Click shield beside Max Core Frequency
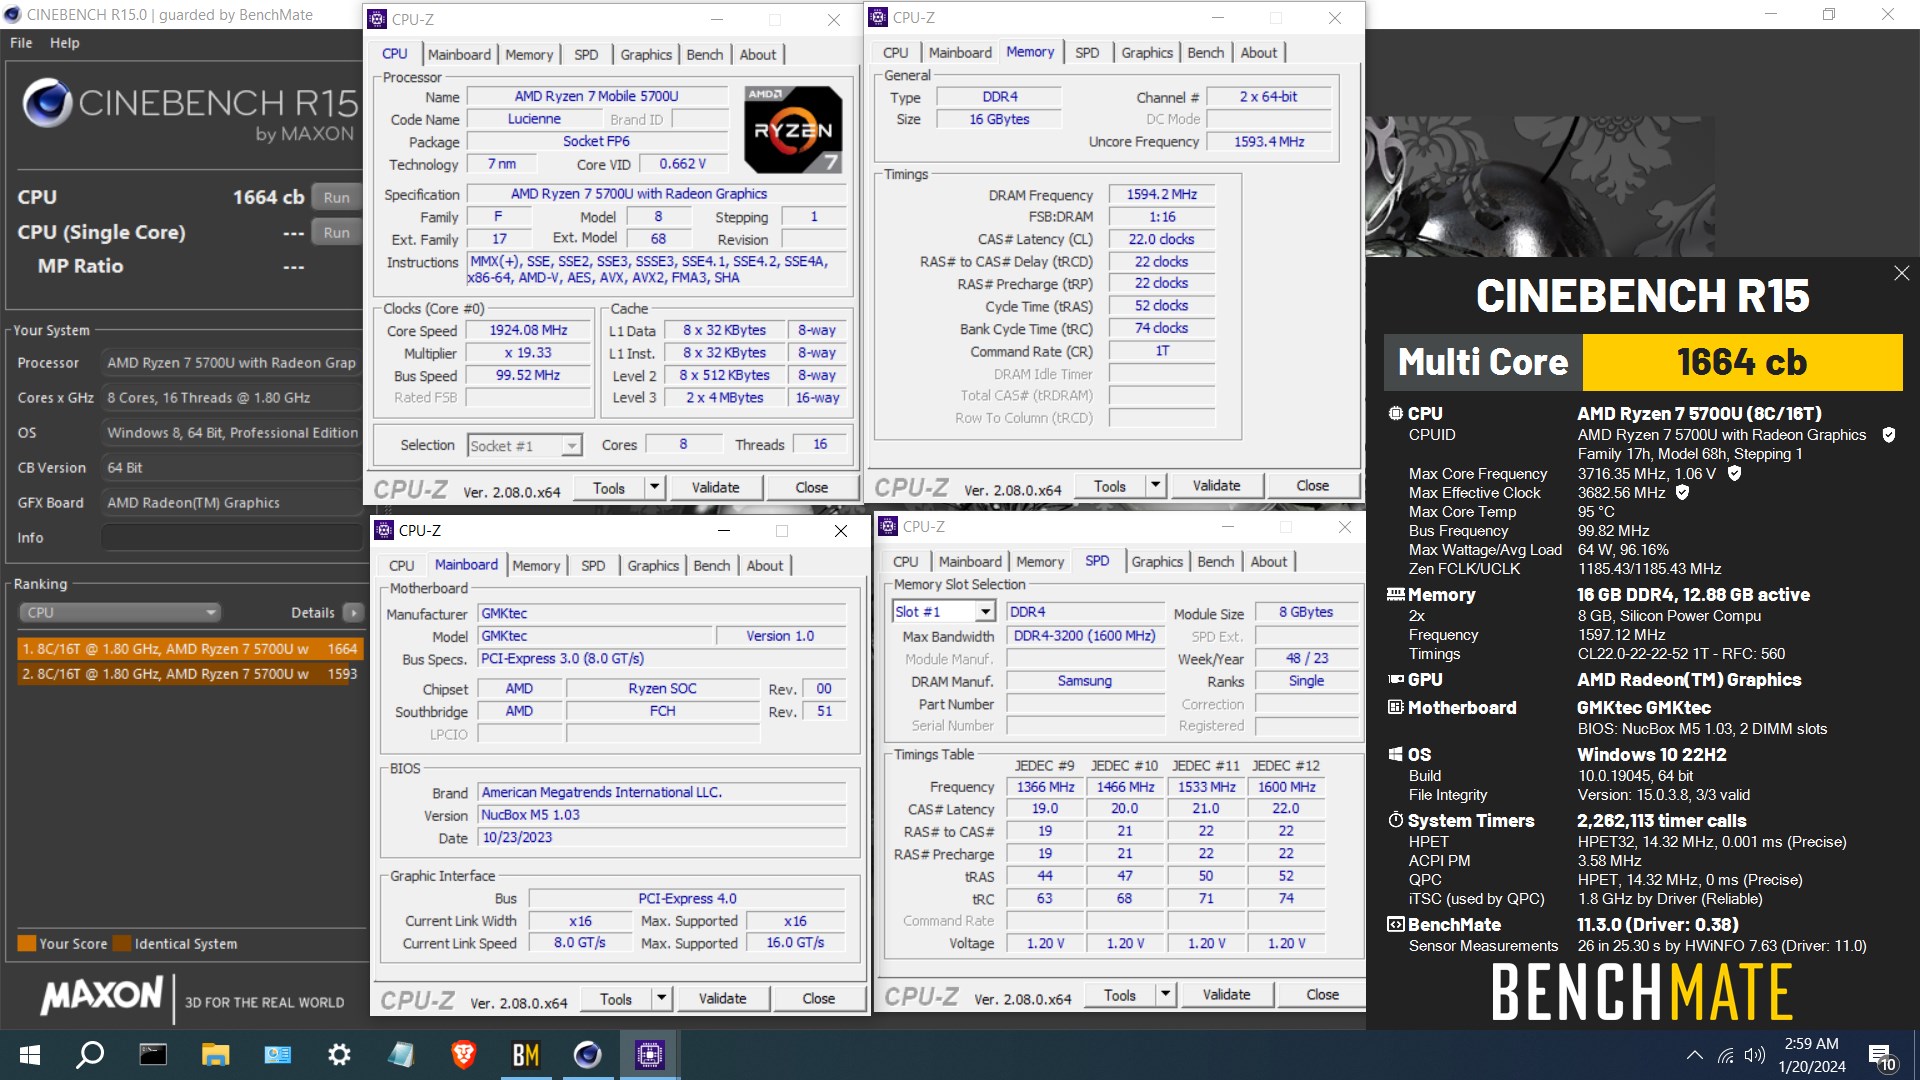Screen dimensions: 1920x1080 click(x=1734, y=474)
